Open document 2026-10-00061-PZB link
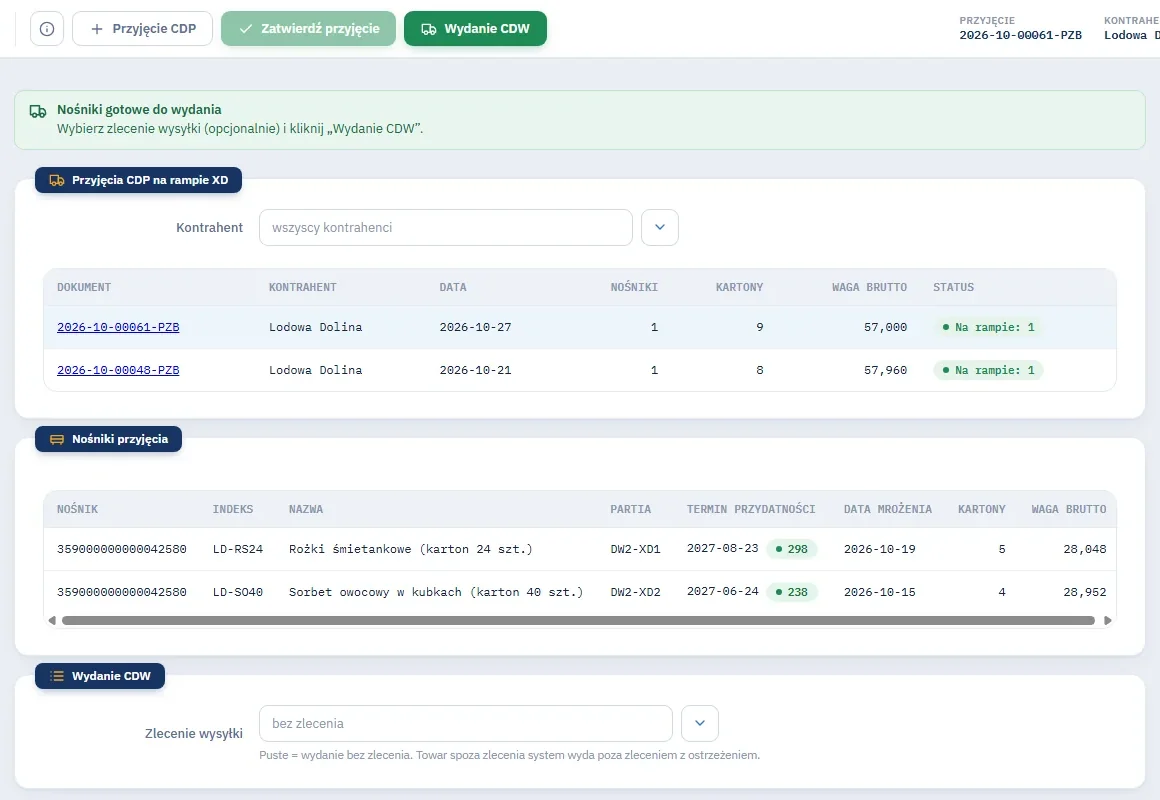This screenshot has height=800, width=1160. click(x=118, y=327)
